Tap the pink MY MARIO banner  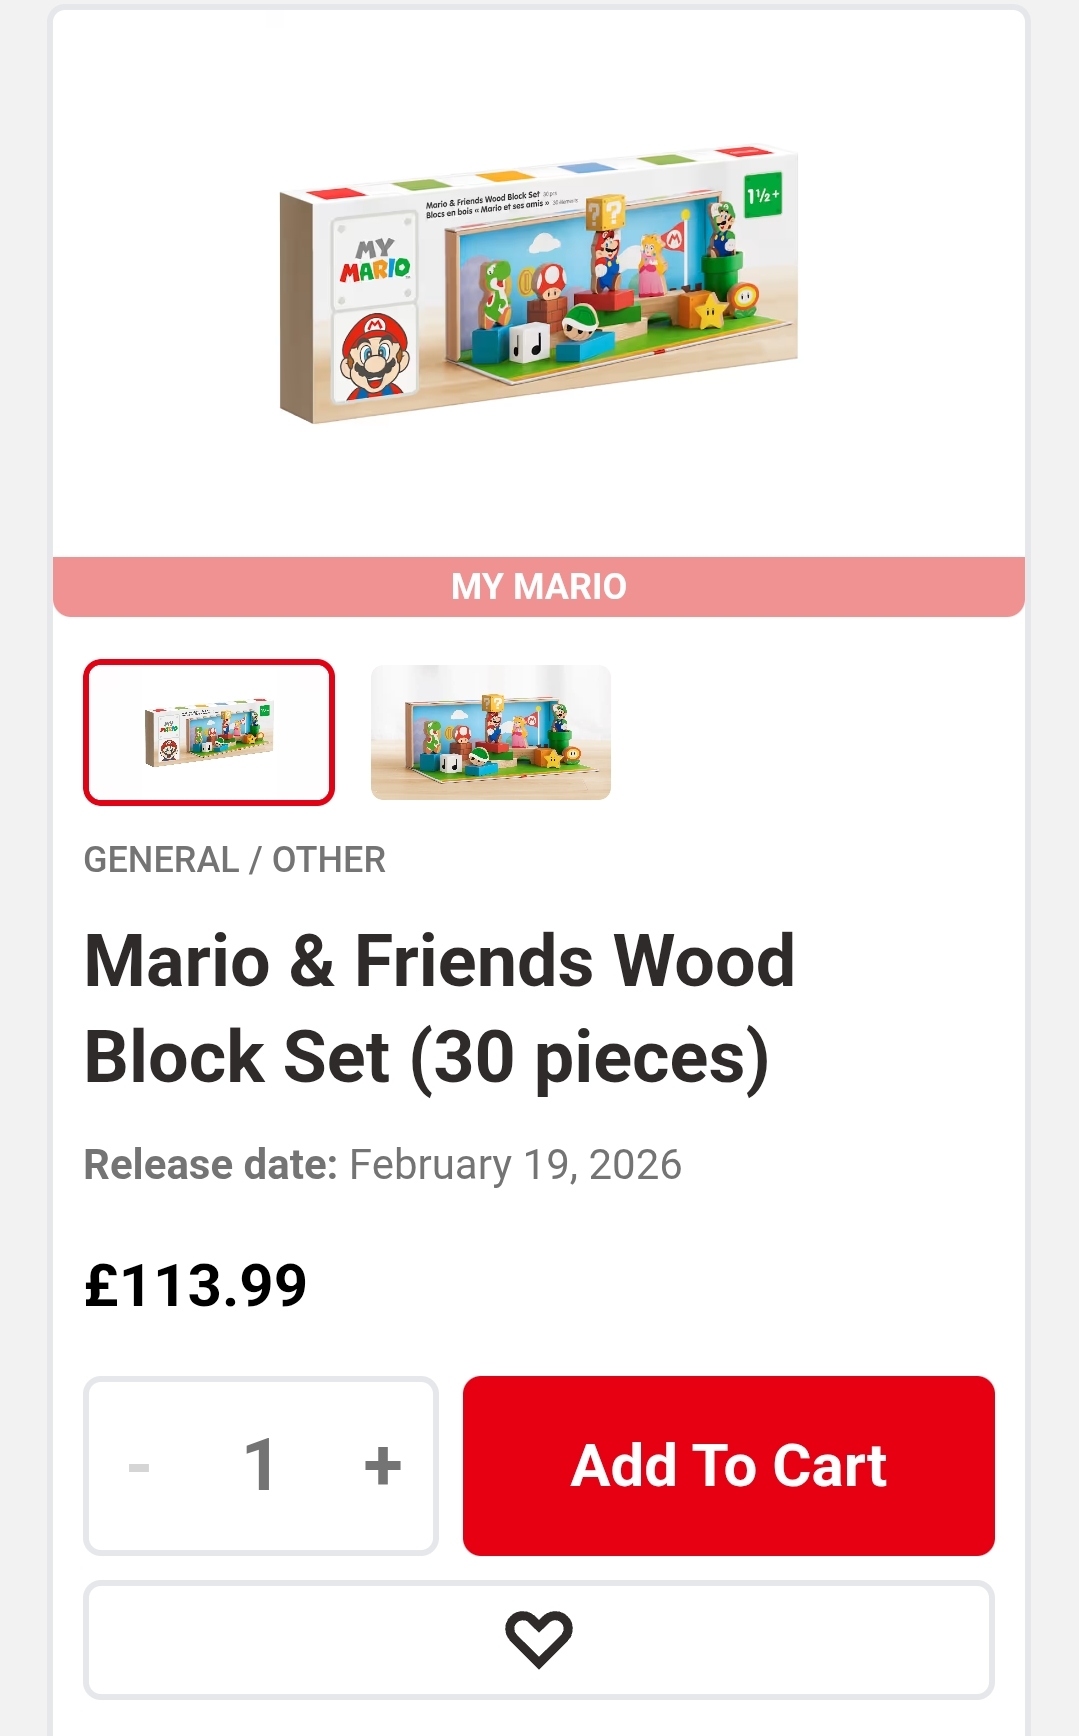pos(538,587)
